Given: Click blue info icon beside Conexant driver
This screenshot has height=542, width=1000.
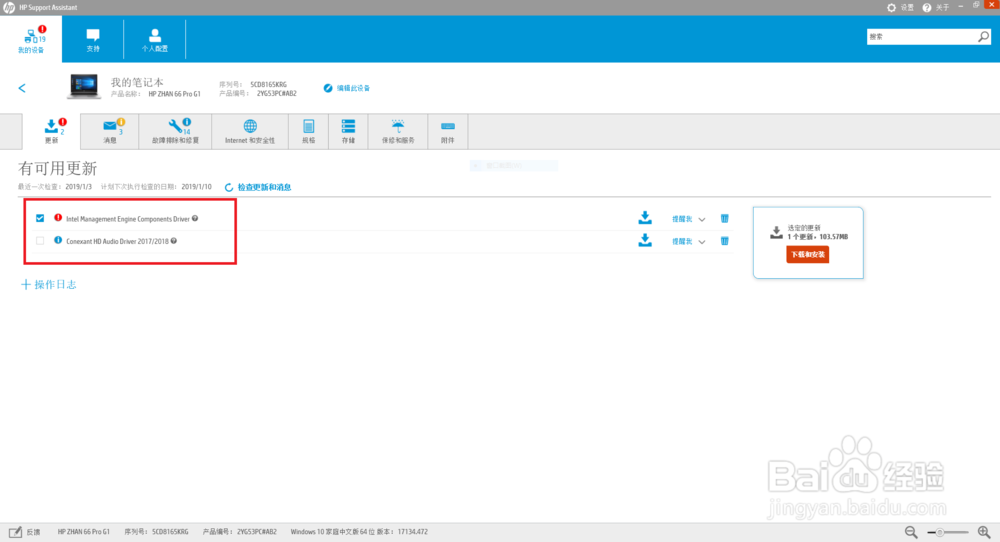Looking at the screenshot, I should [58, 240].
